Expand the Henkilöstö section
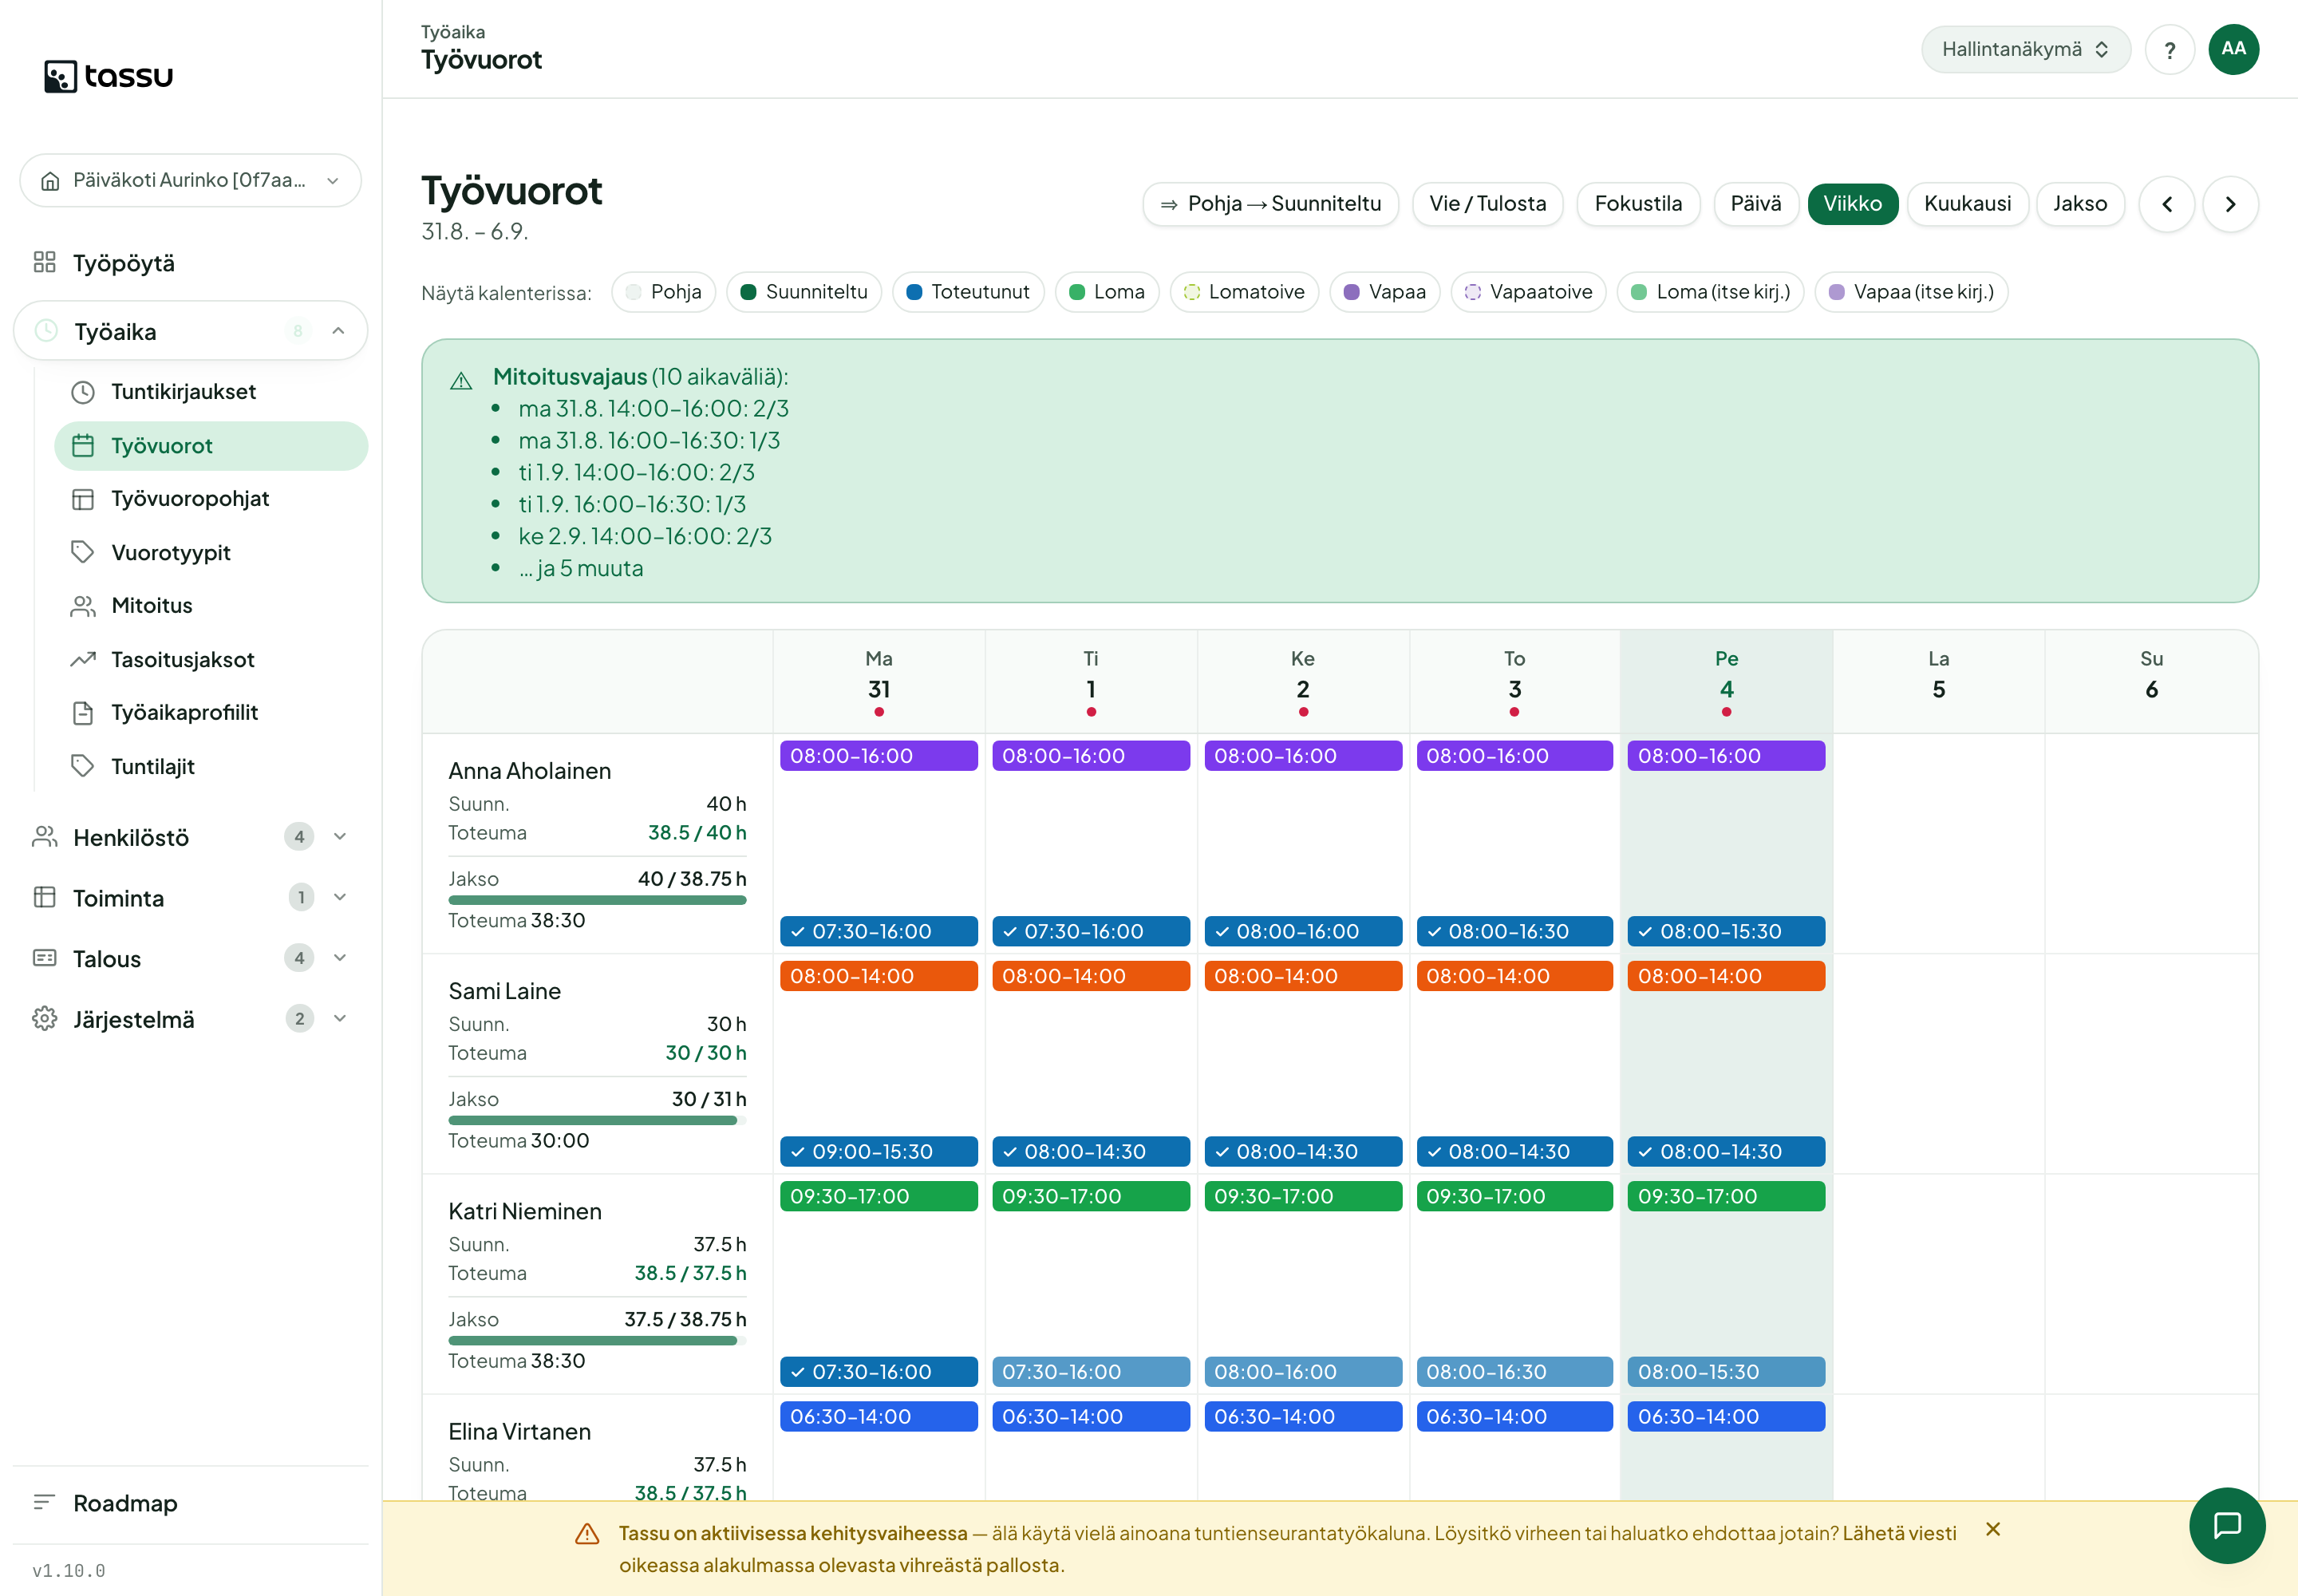 coord(190,837)
